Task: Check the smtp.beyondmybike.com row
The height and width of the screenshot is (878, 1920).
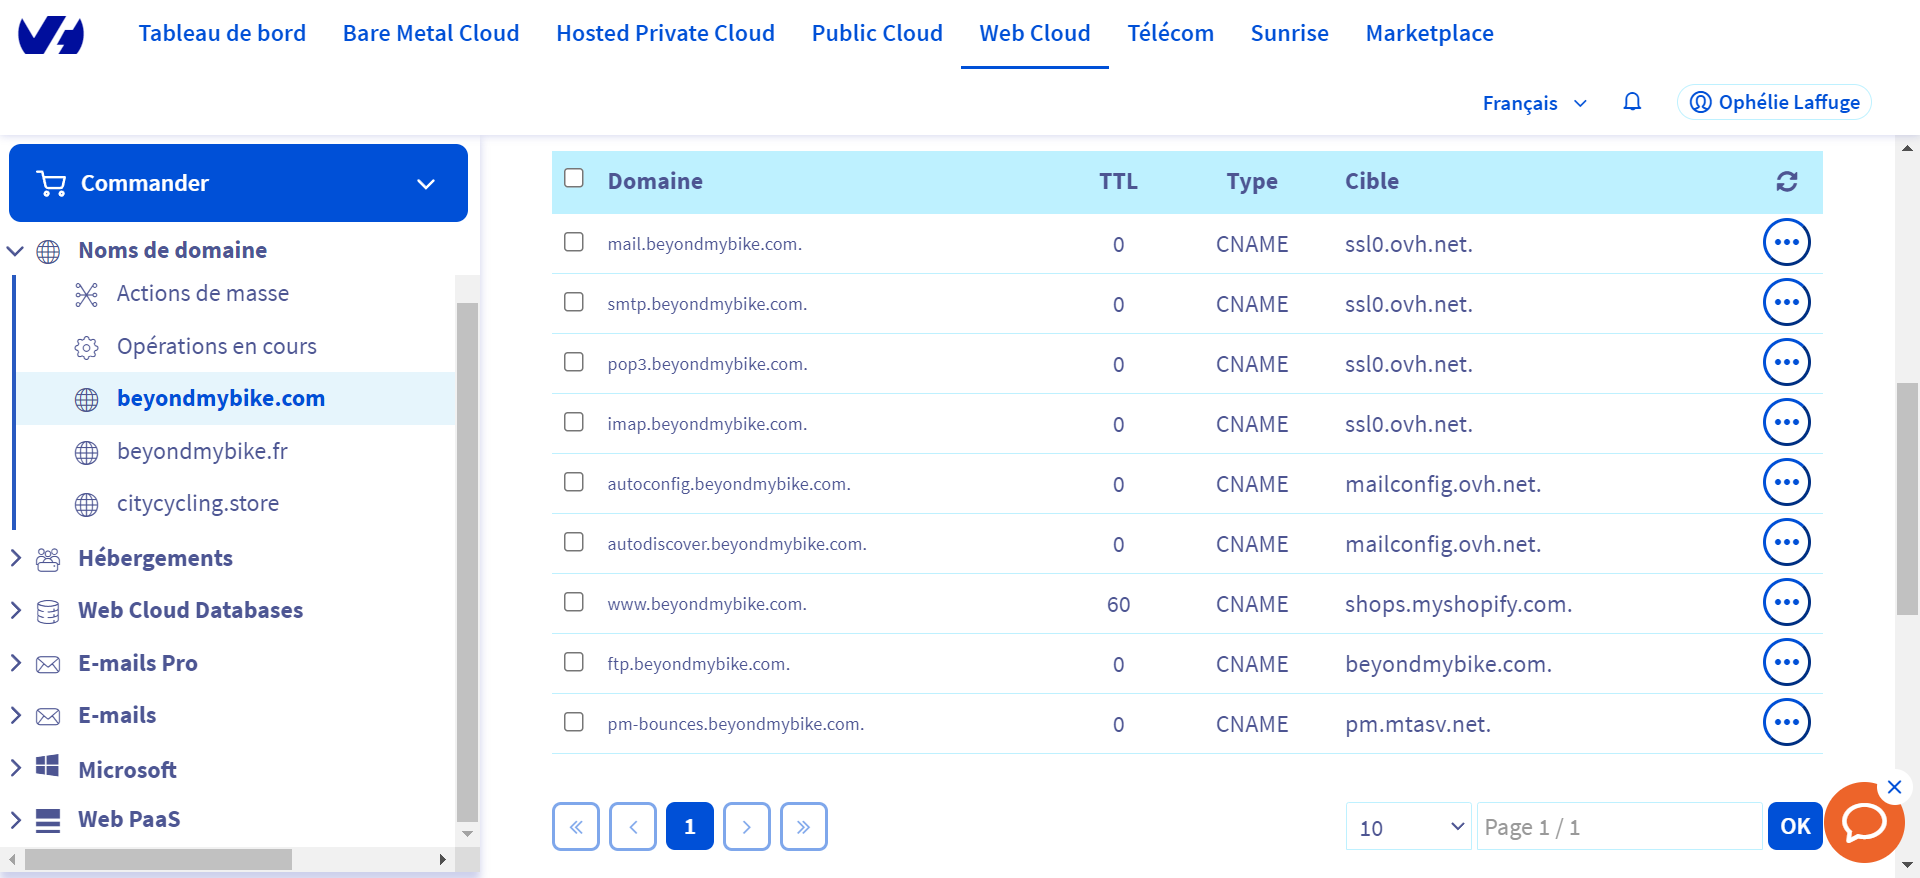Action: pos(574,302)
